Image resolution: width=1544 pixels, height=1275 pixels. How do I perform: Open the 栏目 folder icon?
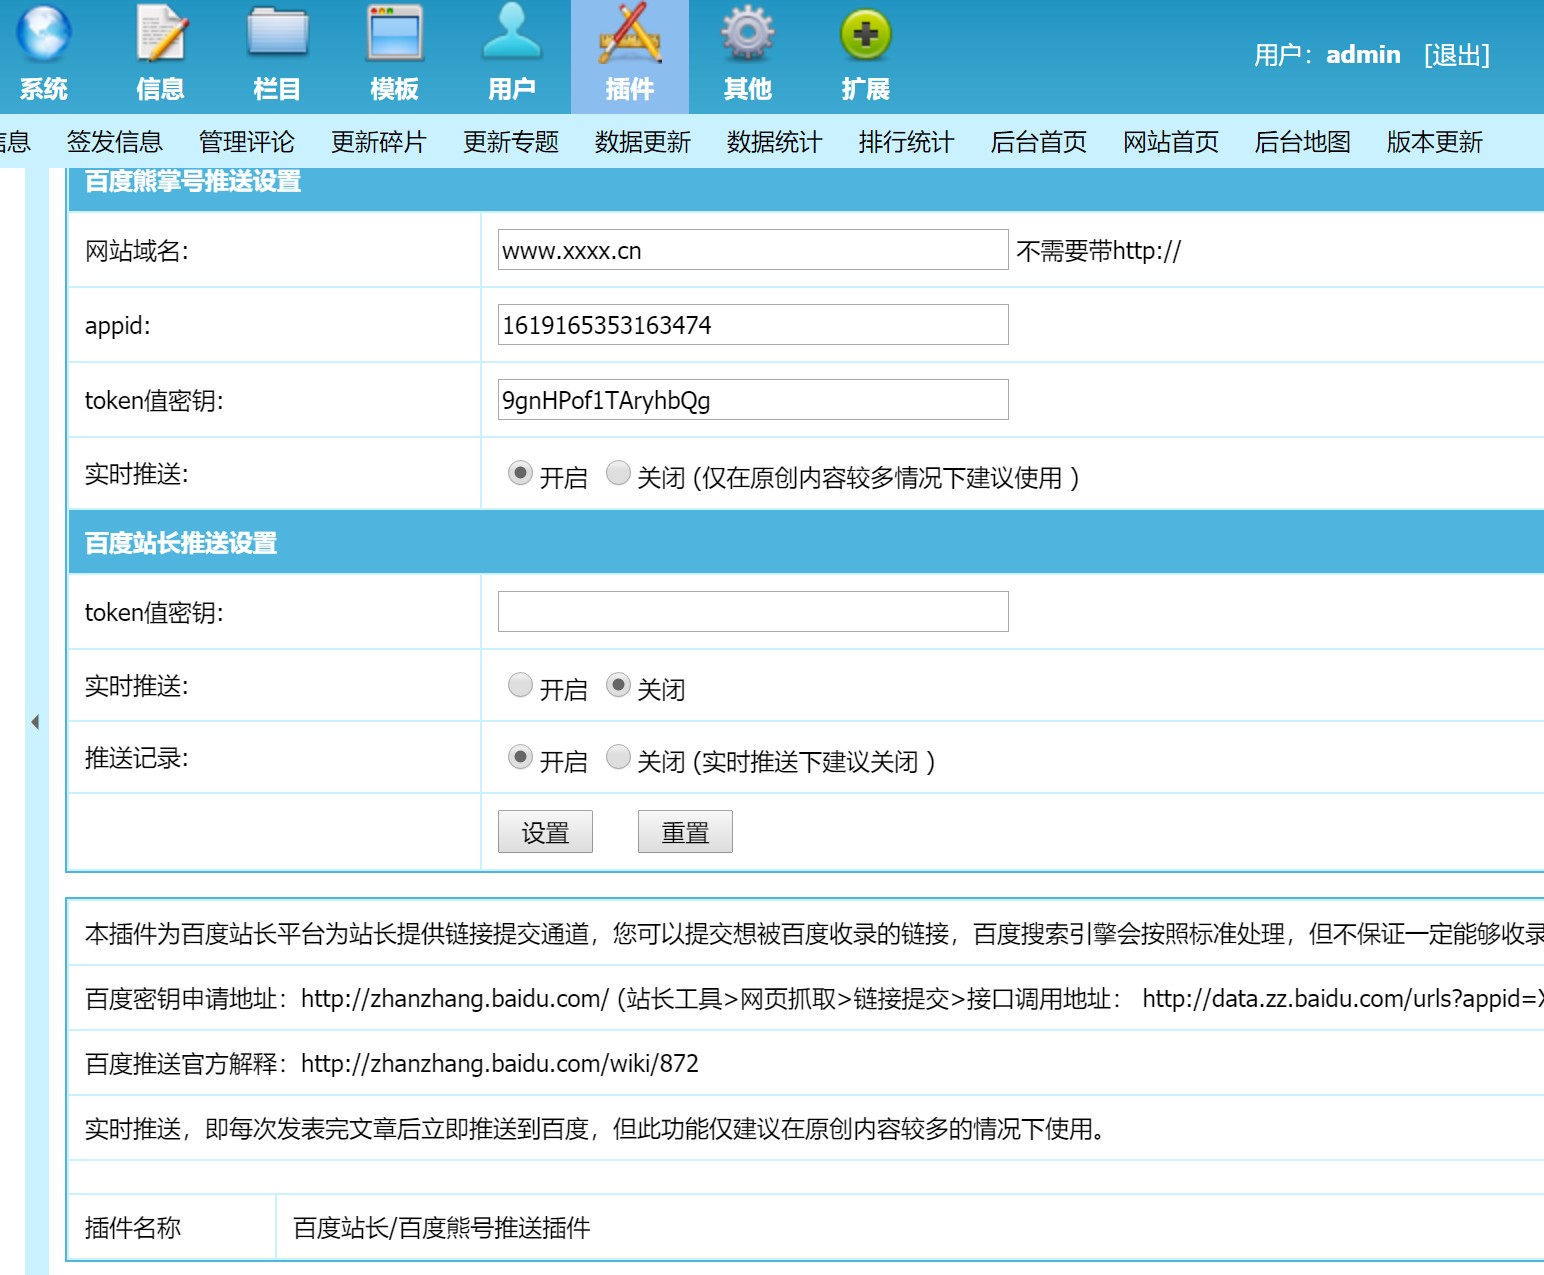(278, 33)
